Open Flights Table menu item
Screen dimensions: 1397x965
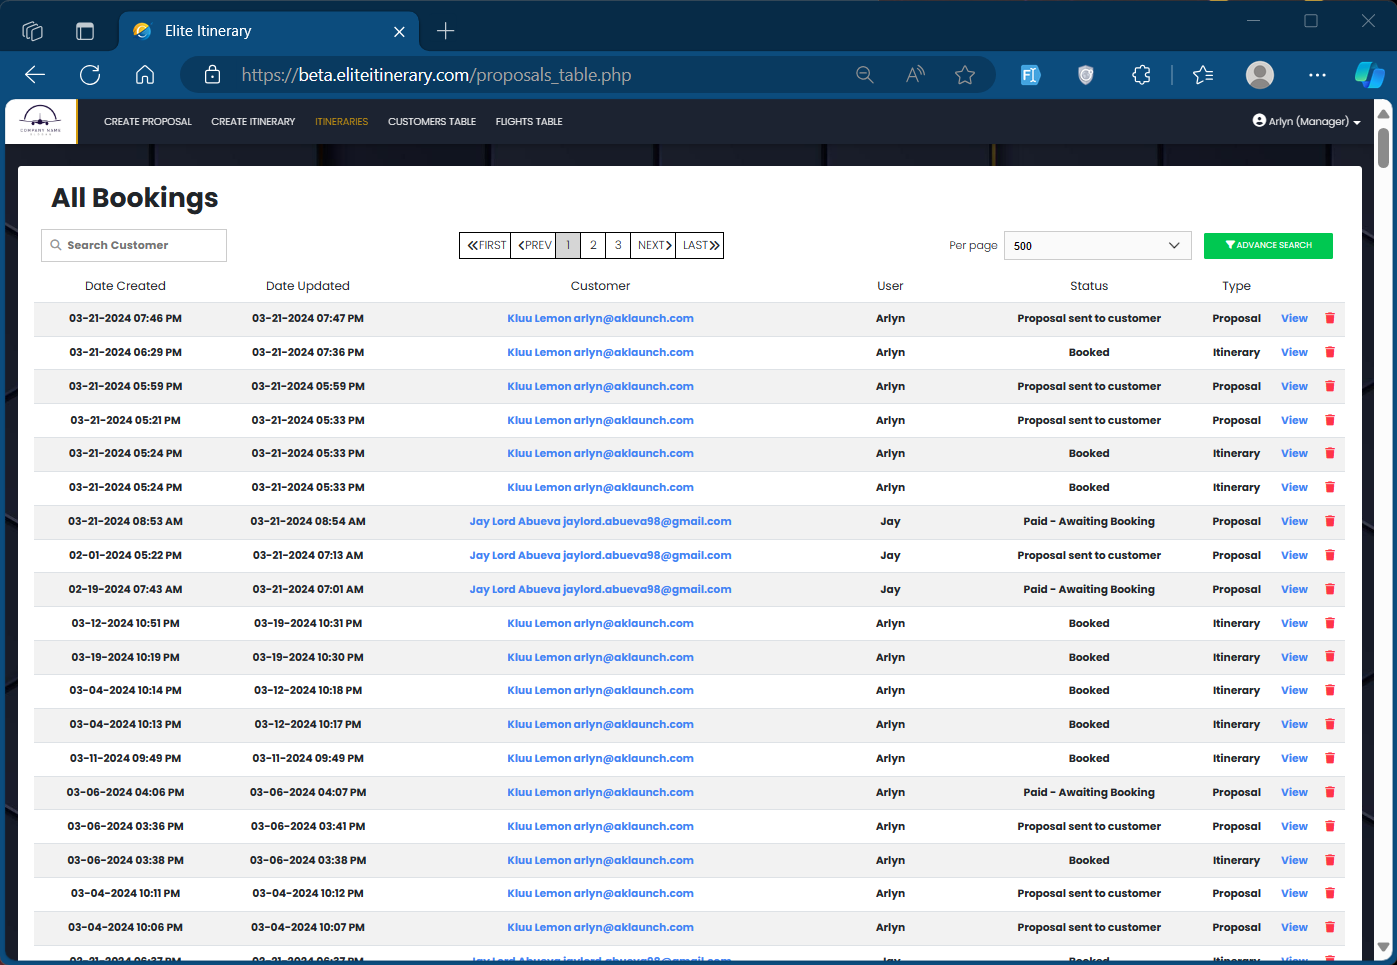point(529,122)
